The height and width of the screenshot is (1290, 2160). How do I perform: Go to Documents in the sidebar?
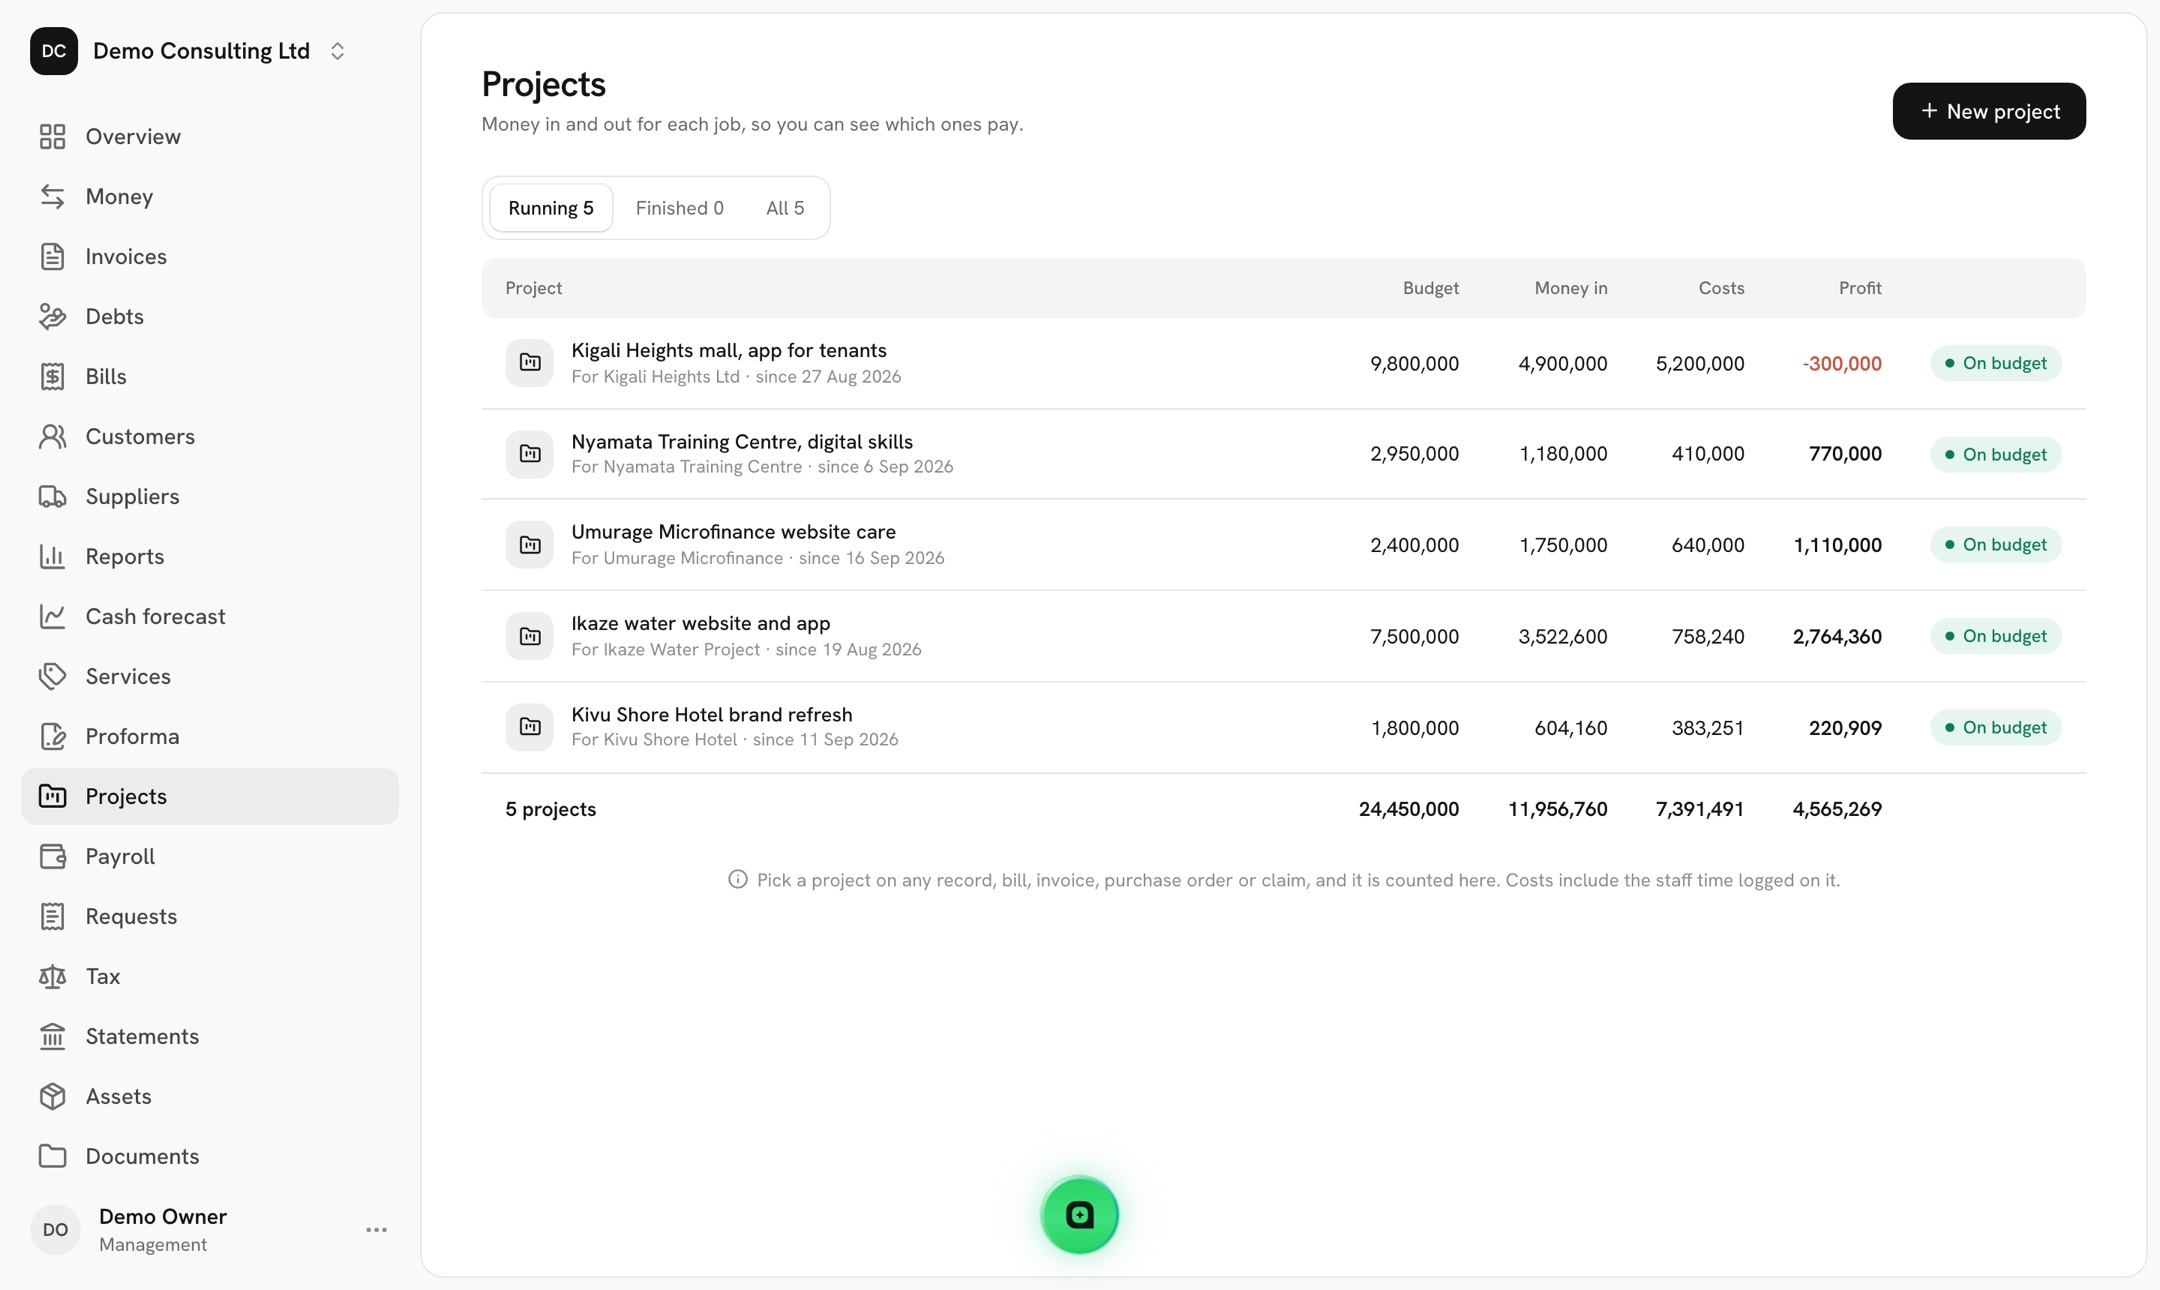pyautogui.click(x=210, y=1156)
